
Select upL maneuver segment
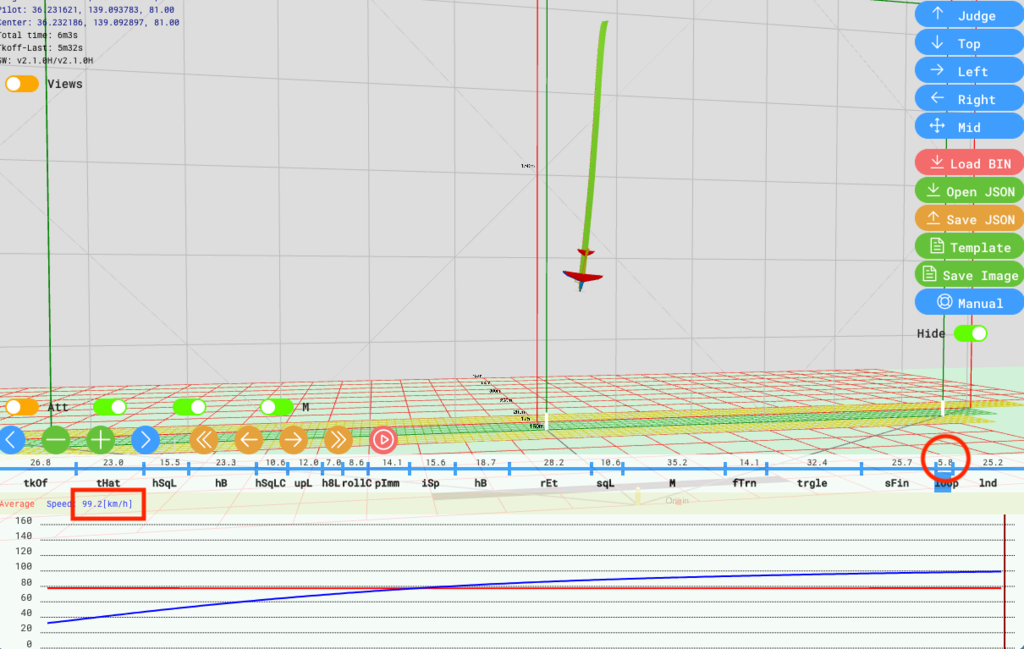(303, 483)
